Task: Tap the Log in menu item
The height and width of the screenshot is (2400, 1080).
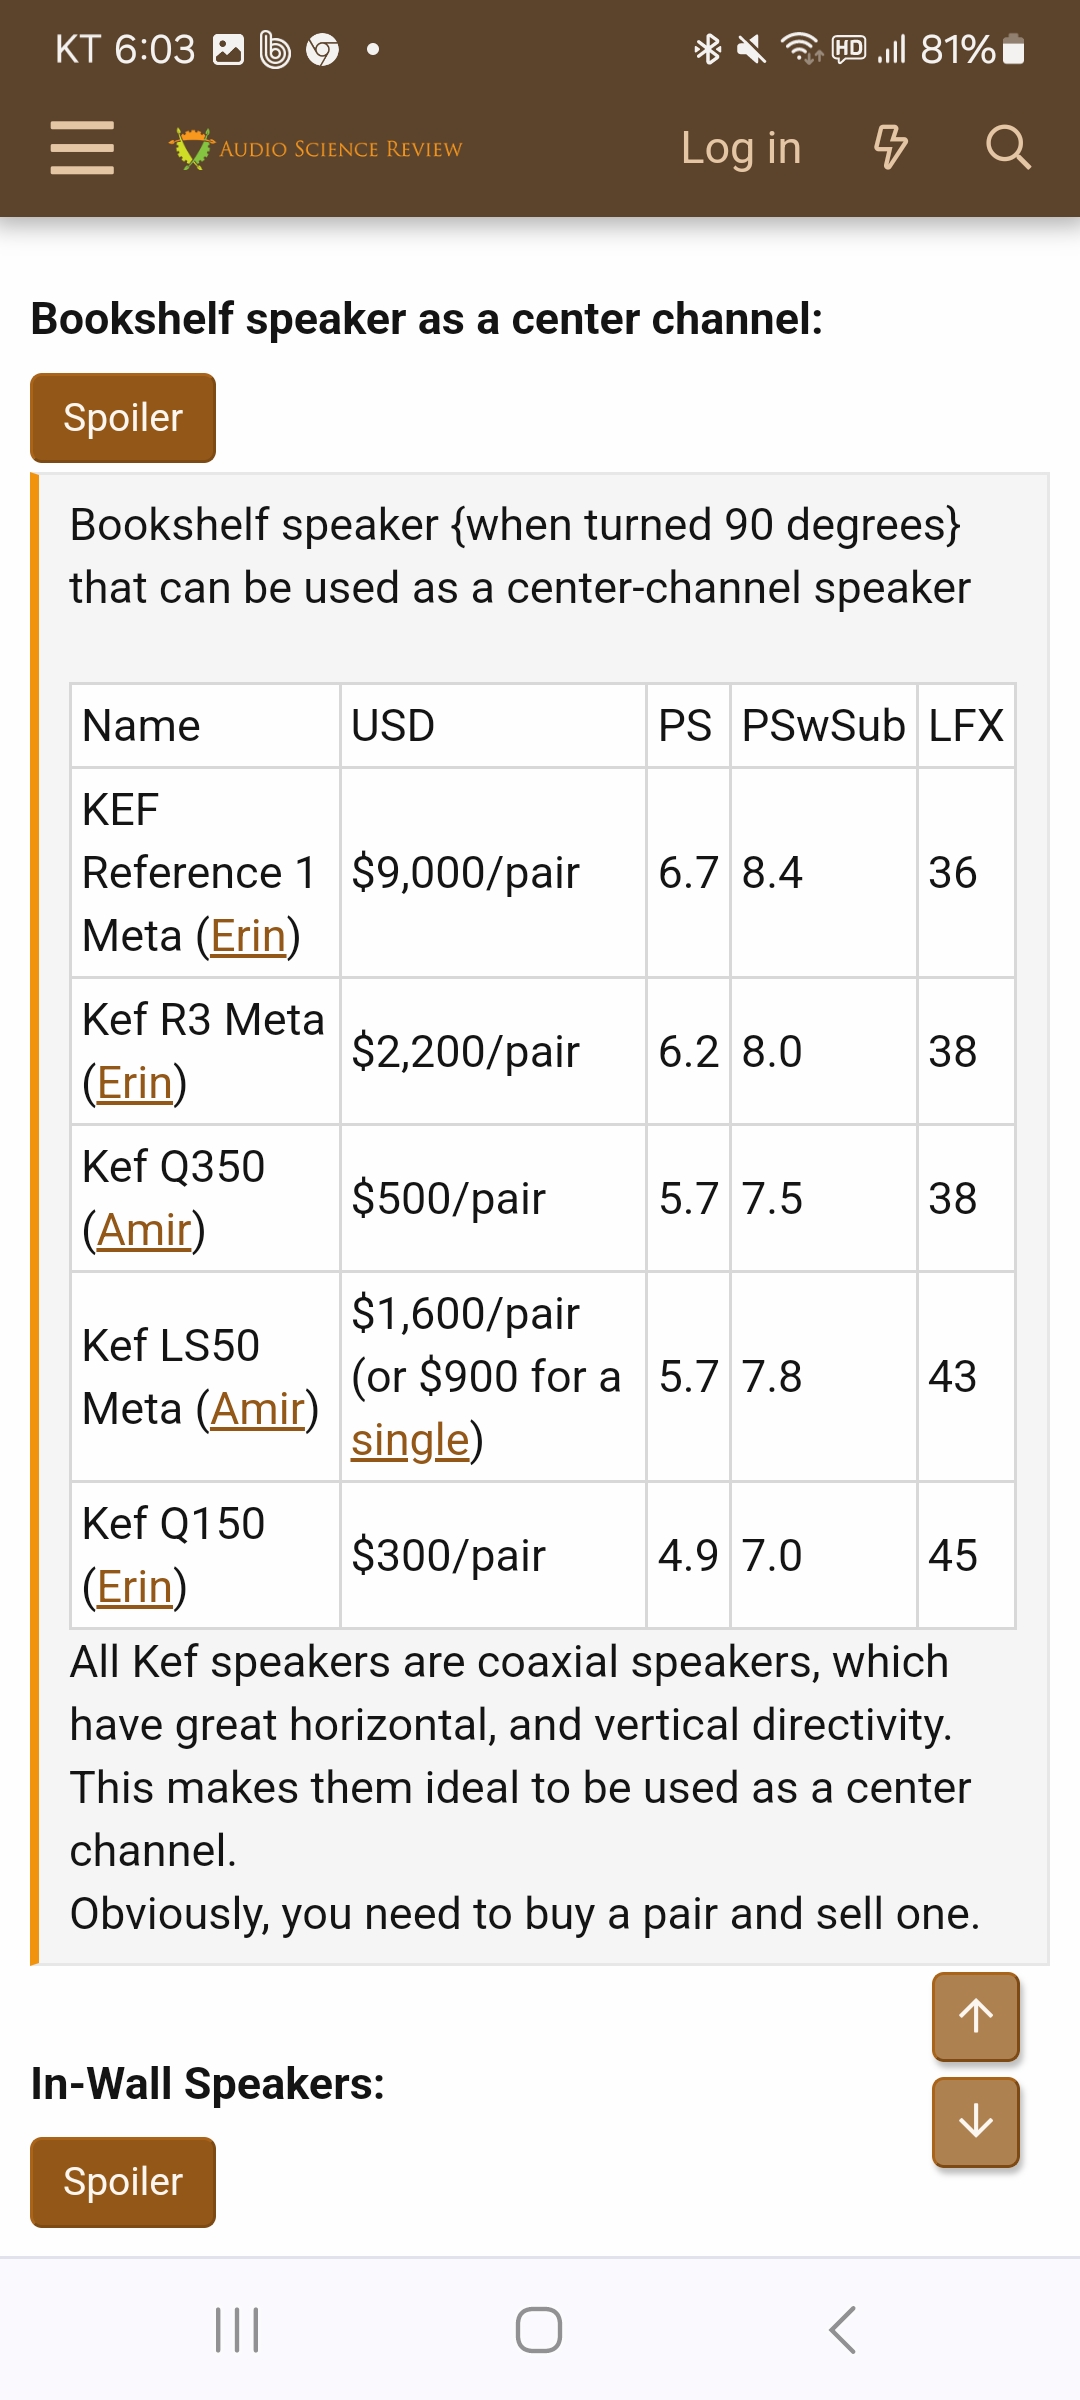Action: (741, 148)
